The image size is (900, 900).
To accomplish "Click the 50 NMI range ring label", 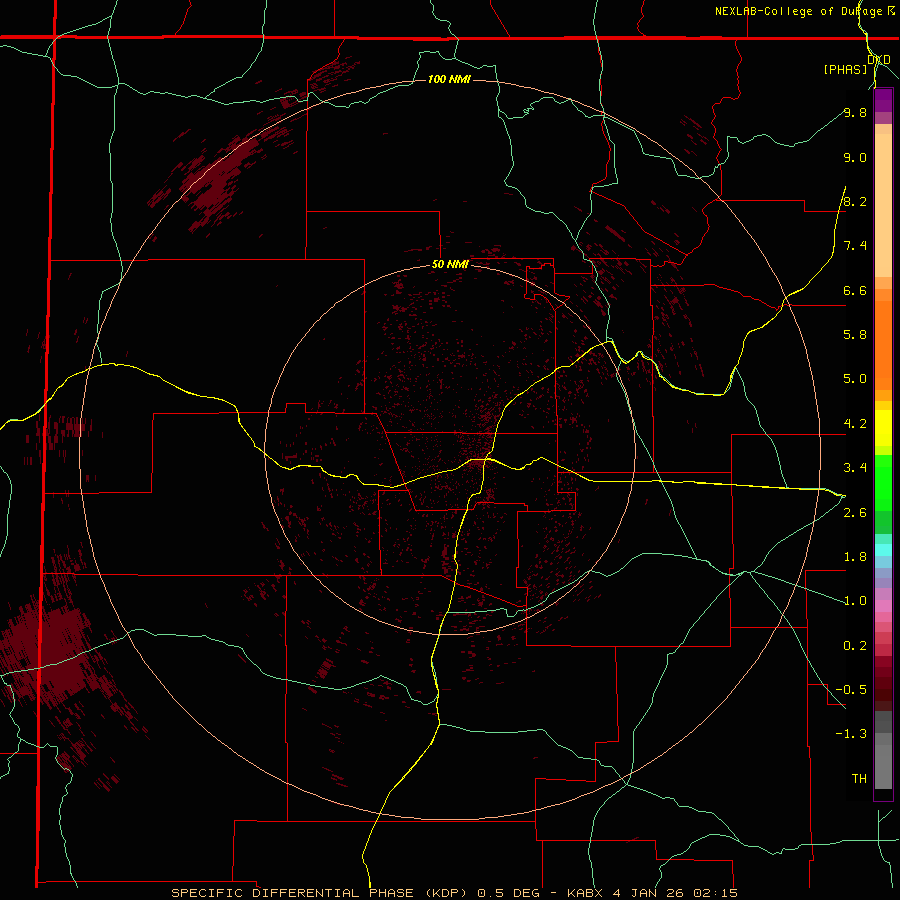I will (450, 264).
